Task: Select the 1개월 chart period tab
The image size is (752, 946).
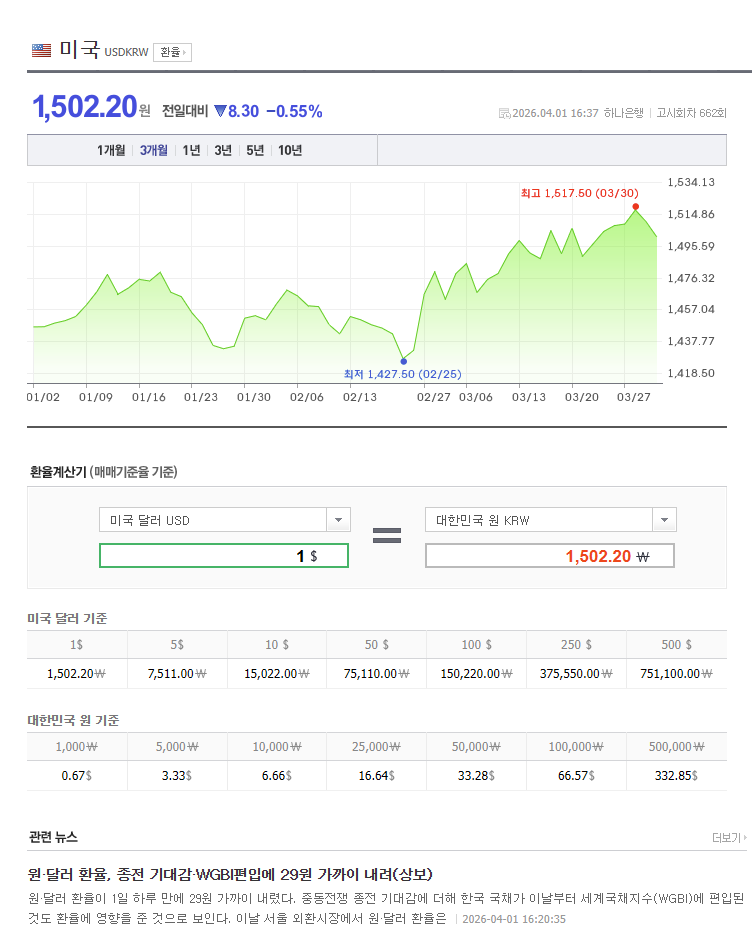Action: coord(111,150)
